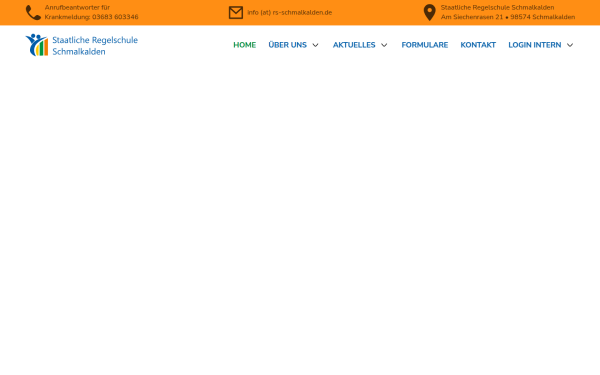600x375 pixels.
Task: Click the map location pin icon
Action: click(x=429, y=13)
